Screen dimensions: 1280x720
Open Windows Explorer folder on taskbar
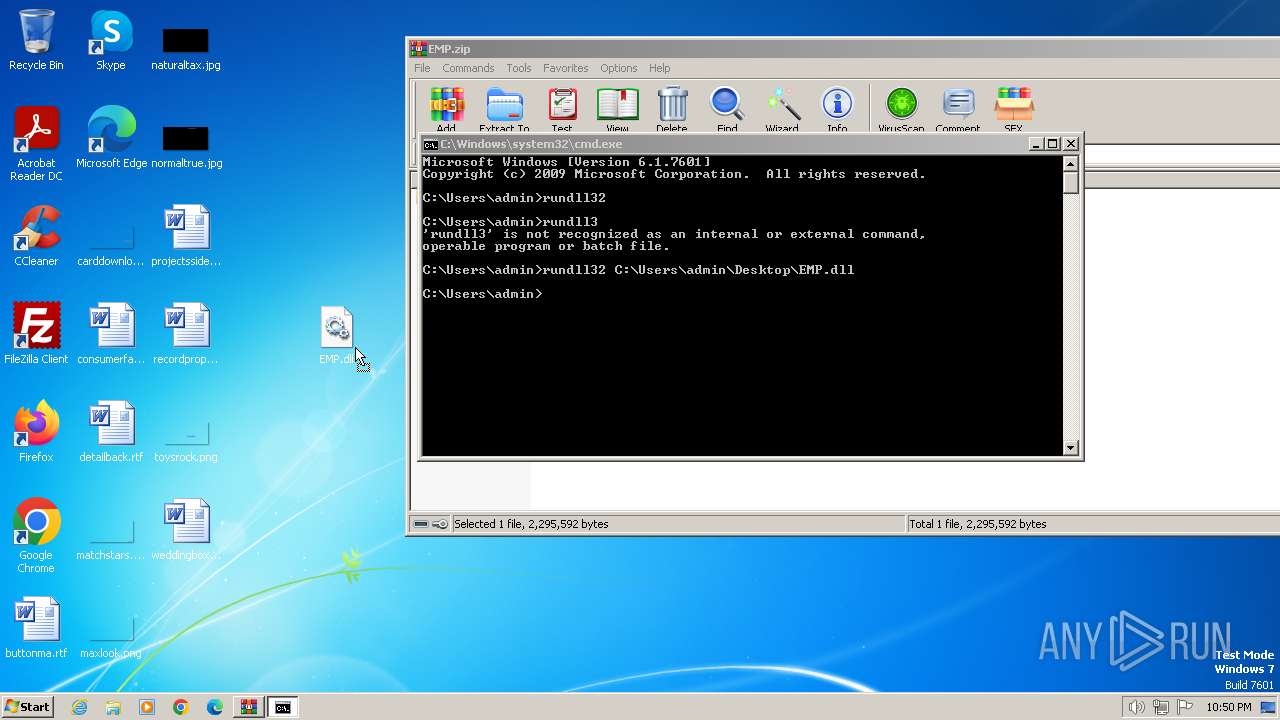(x=113, y=707)
